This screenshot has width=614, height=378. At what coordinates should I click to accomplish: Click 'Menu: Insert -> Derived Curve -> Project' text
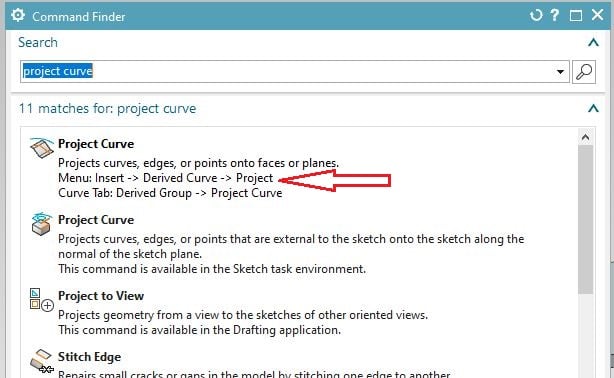[x=166, y=178]
